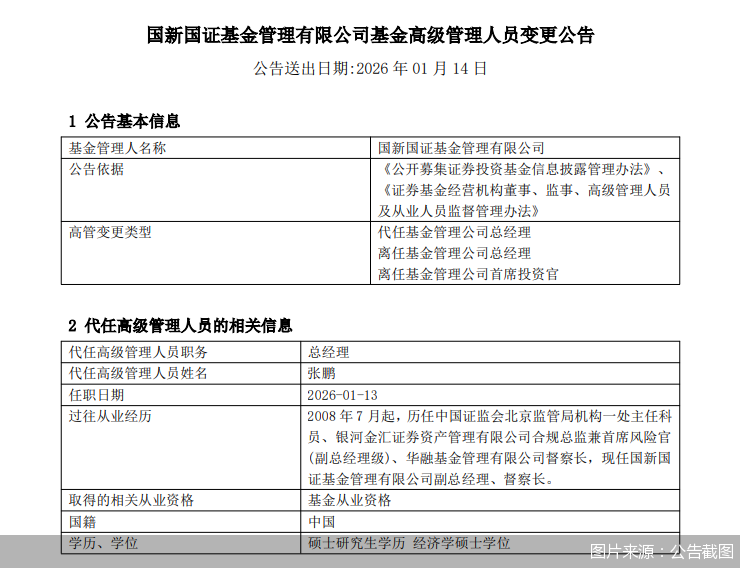Click the date value 2026-01-13
The width and height of the screenshot is (740, 568).
pyautogui.click(x=343, y=395)
